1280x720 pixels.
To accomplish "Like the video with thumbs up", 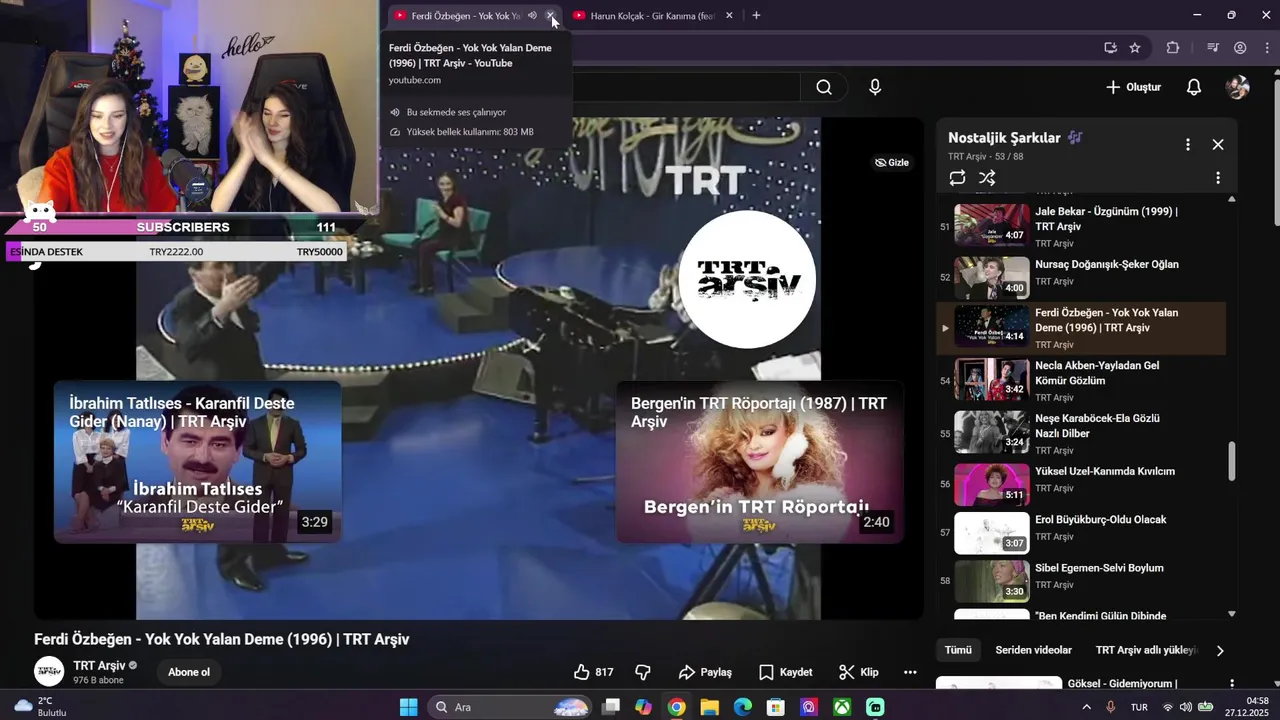I will point(594,672).
